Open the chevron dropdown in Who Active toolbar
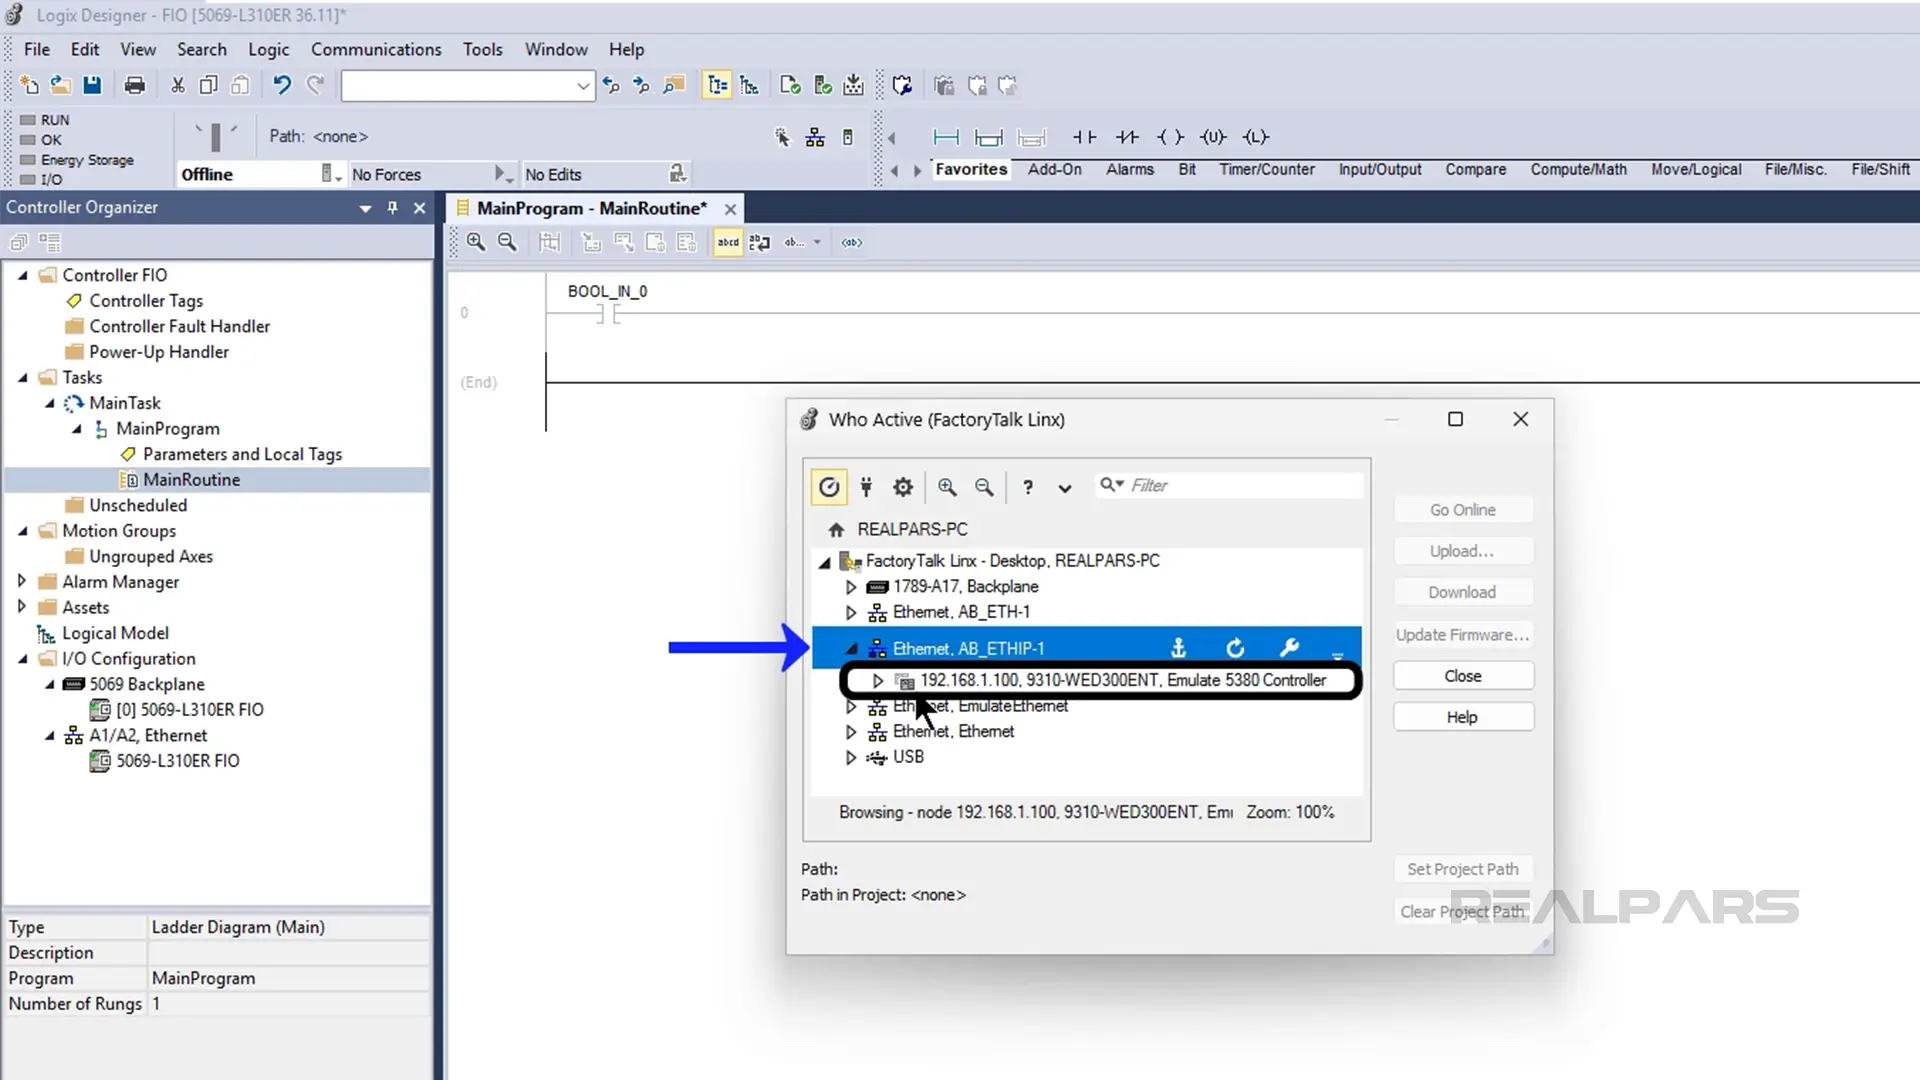This screenshot has height=1080, width=1920. pyautogui.click(x=1065, y=488)
